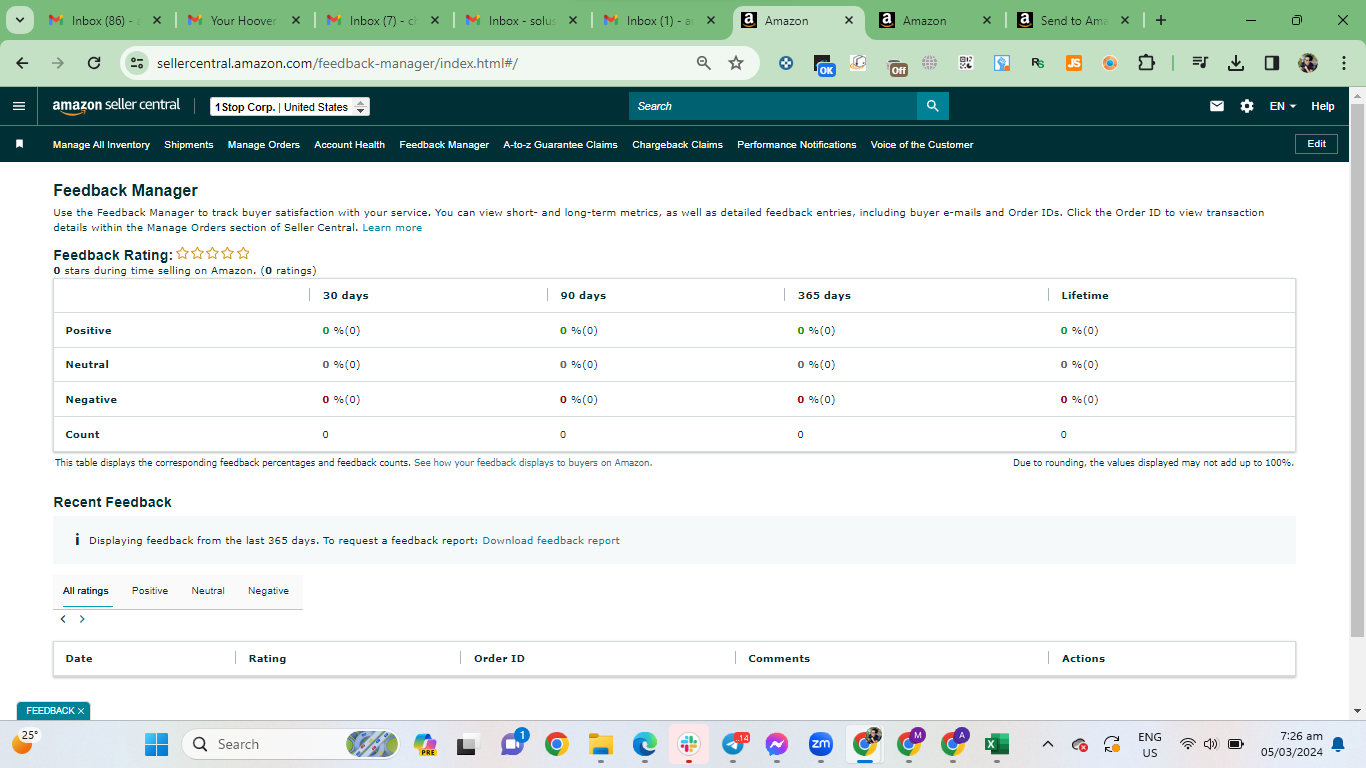This screenshot has width=1366, height=768.
Task: Open the settings gear icon
Action: pos(1247,106)
